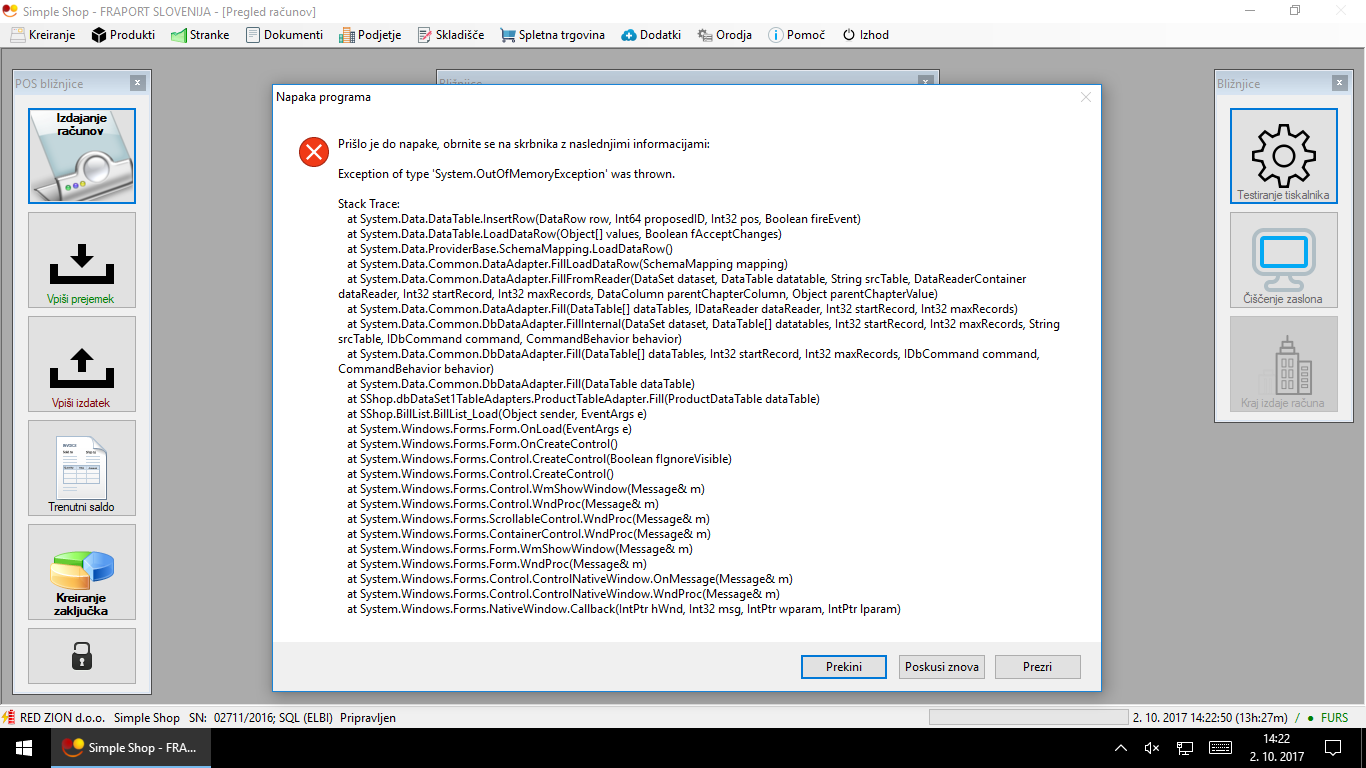Click the padlock lock button

click(82, 656)
